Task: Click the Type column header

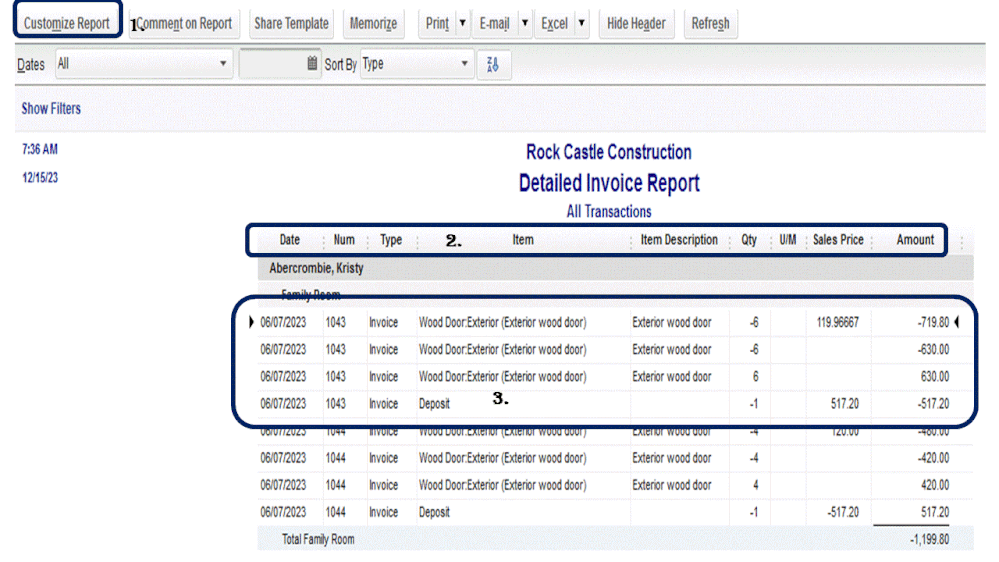Action: coord(391,240)
